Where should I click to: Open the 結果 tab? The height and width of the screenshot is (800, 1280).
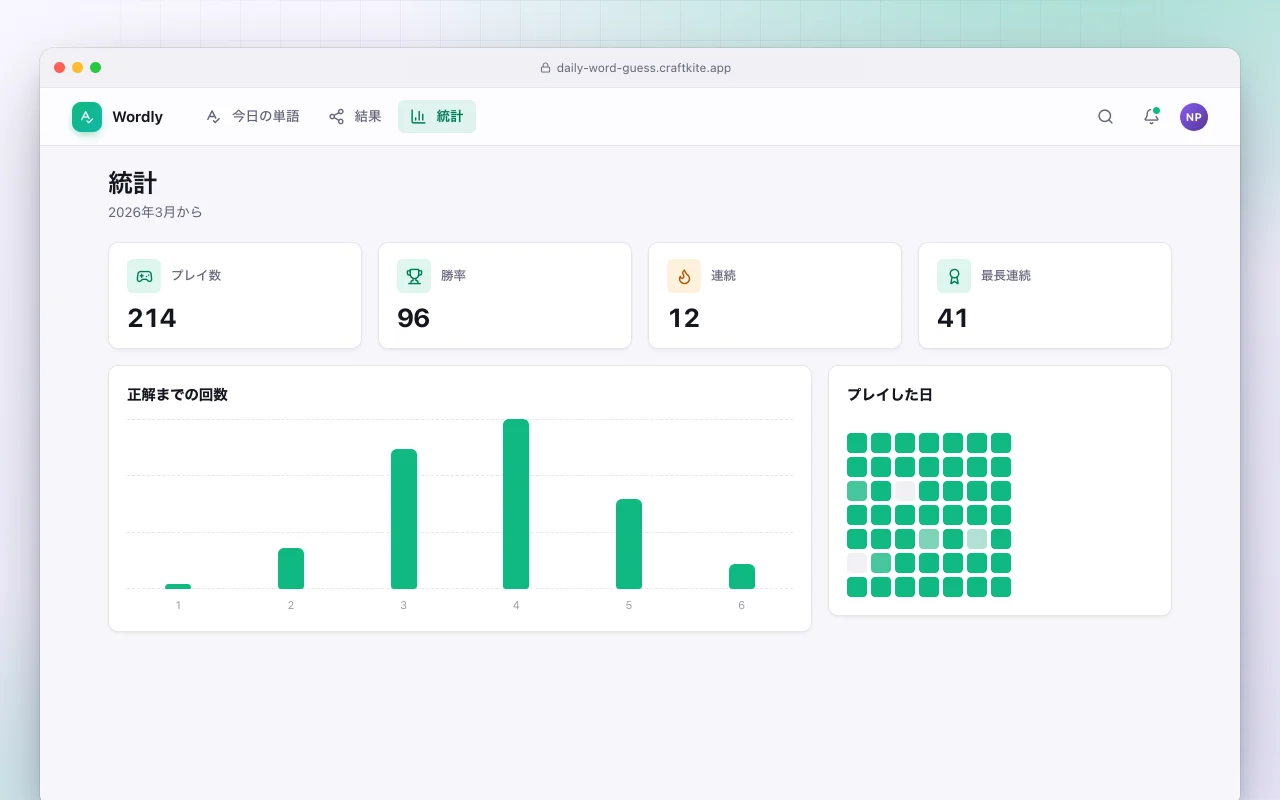coord(355,117)
